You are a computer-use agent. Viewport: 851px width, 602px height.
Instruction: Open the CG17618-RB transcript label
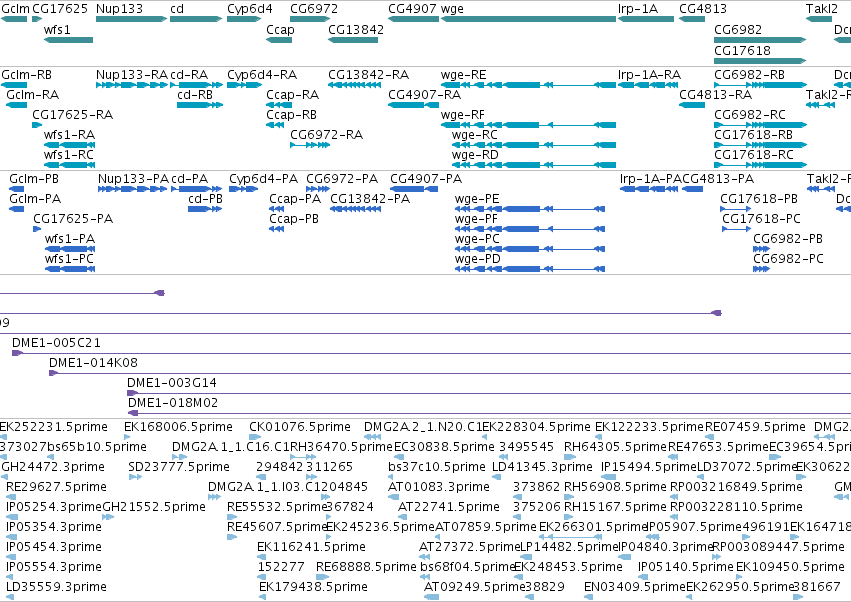[x=753, y=135]
